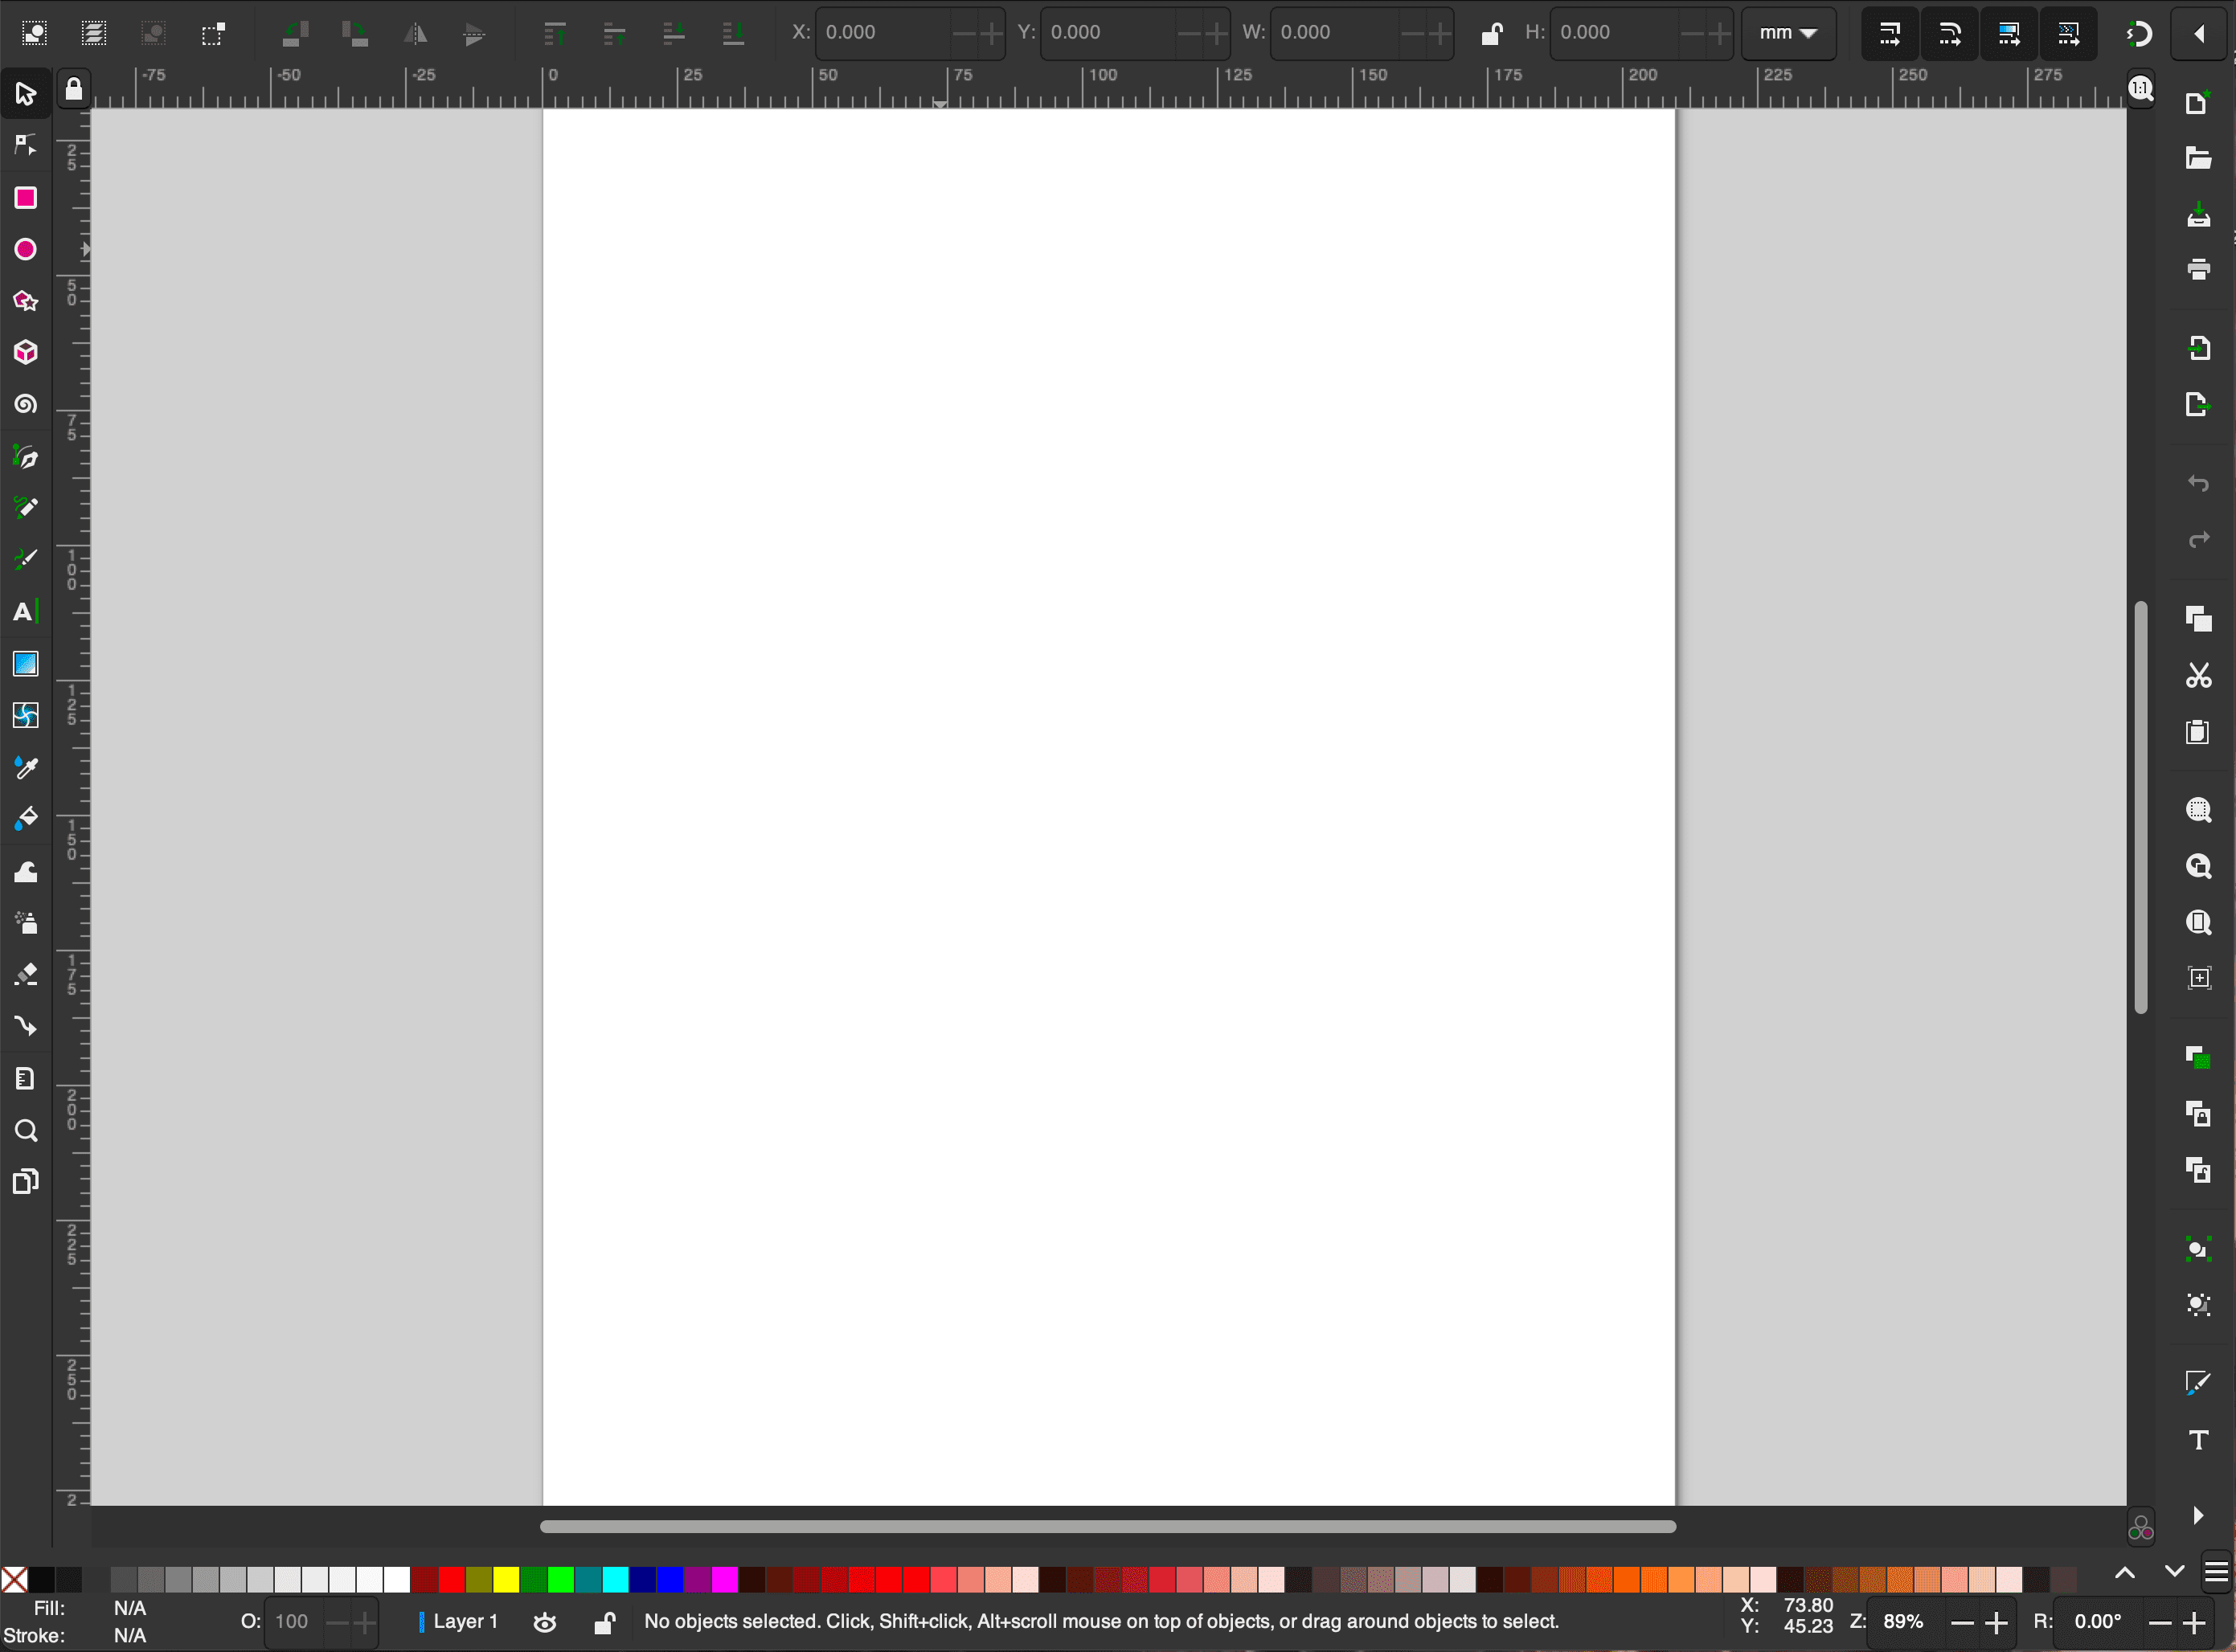
Task: Increase the W width value with plus
Action: 1439,34
